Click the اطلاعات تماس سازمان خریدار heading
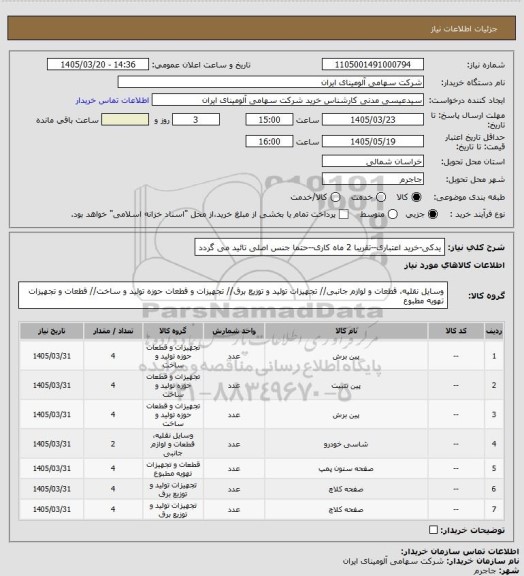 459,552
